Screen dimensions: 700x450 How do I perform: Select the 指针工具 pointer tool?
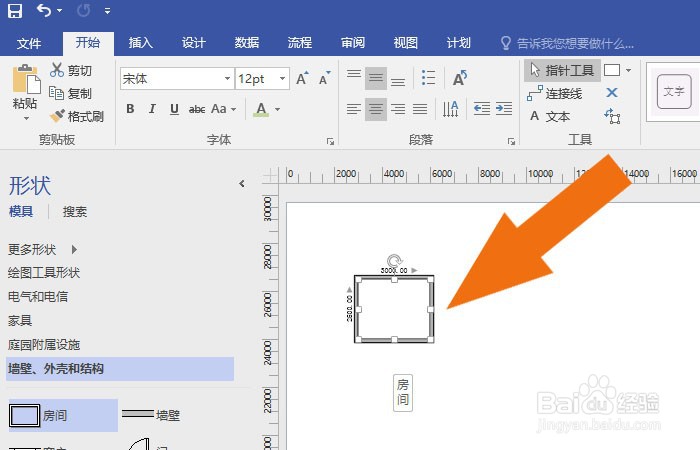tap(562, 71)
